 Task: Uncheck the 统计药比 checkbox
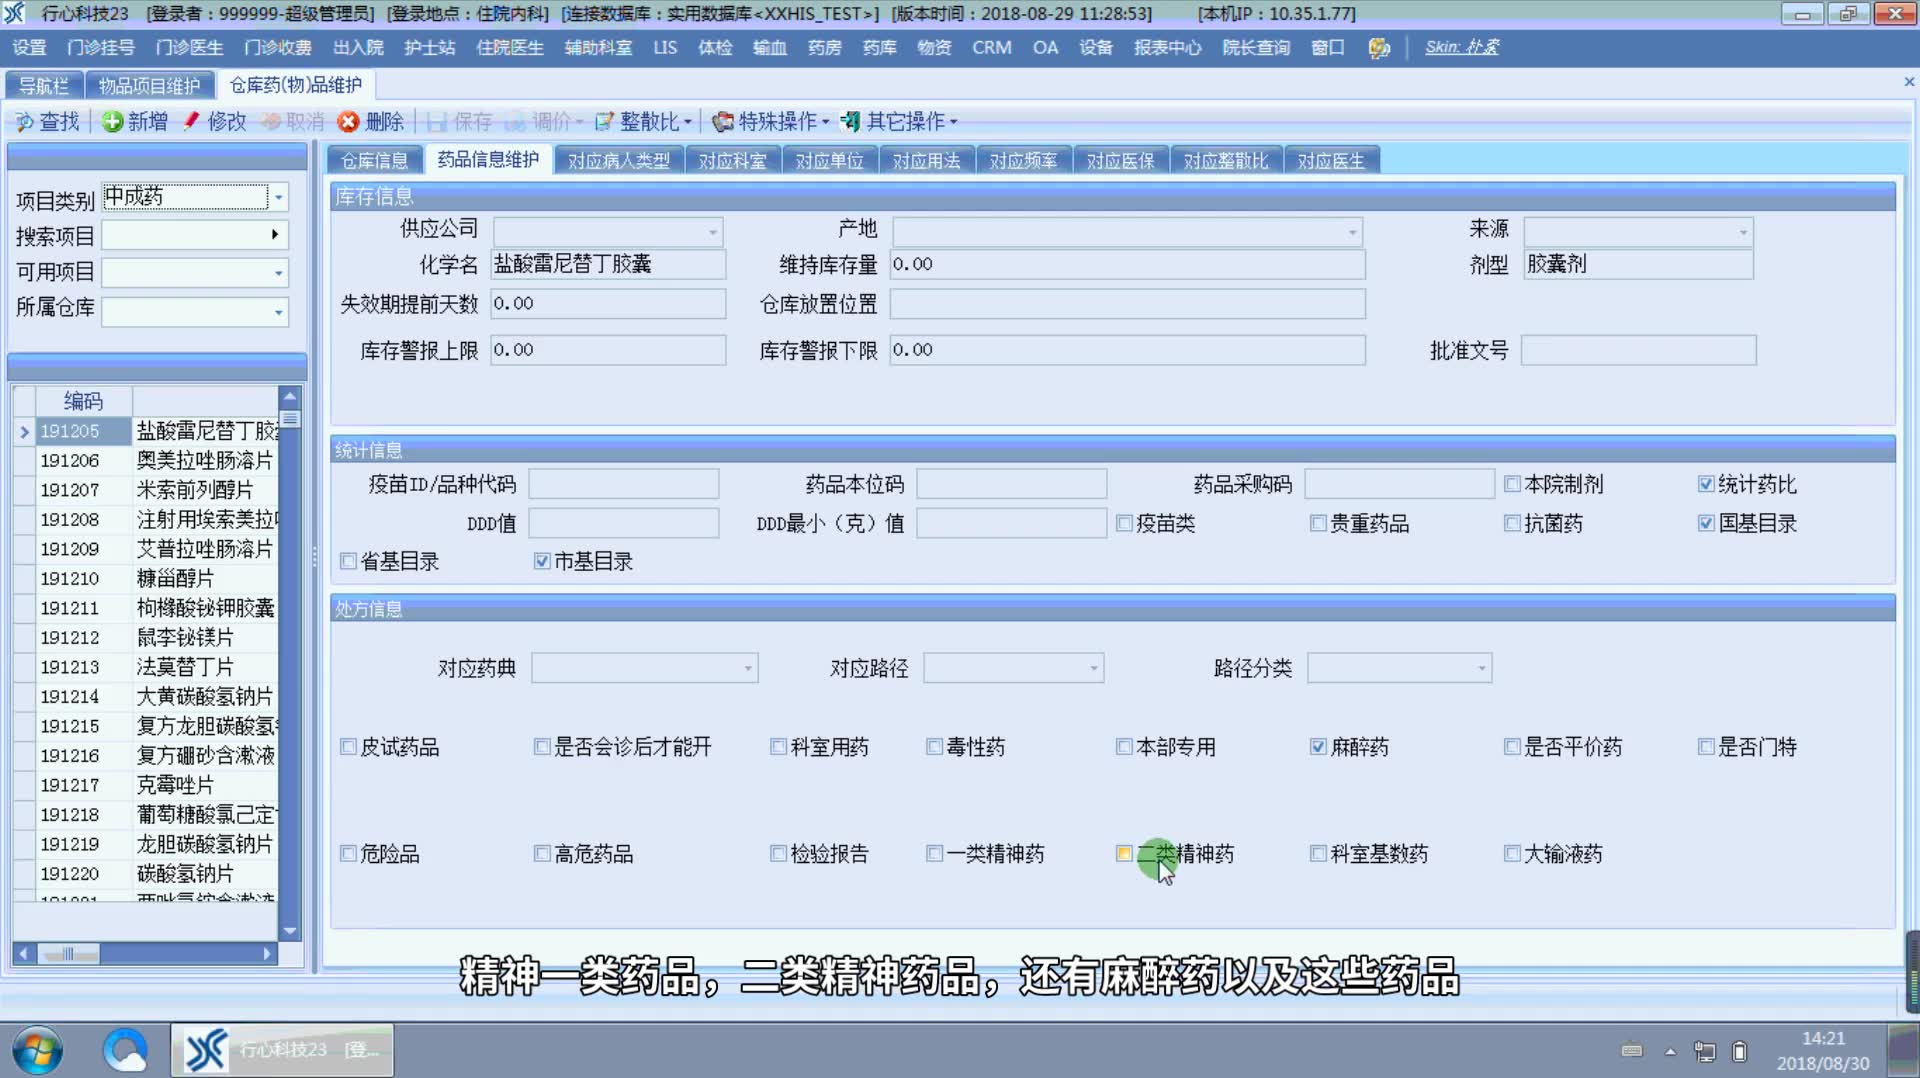[1706, 484]
